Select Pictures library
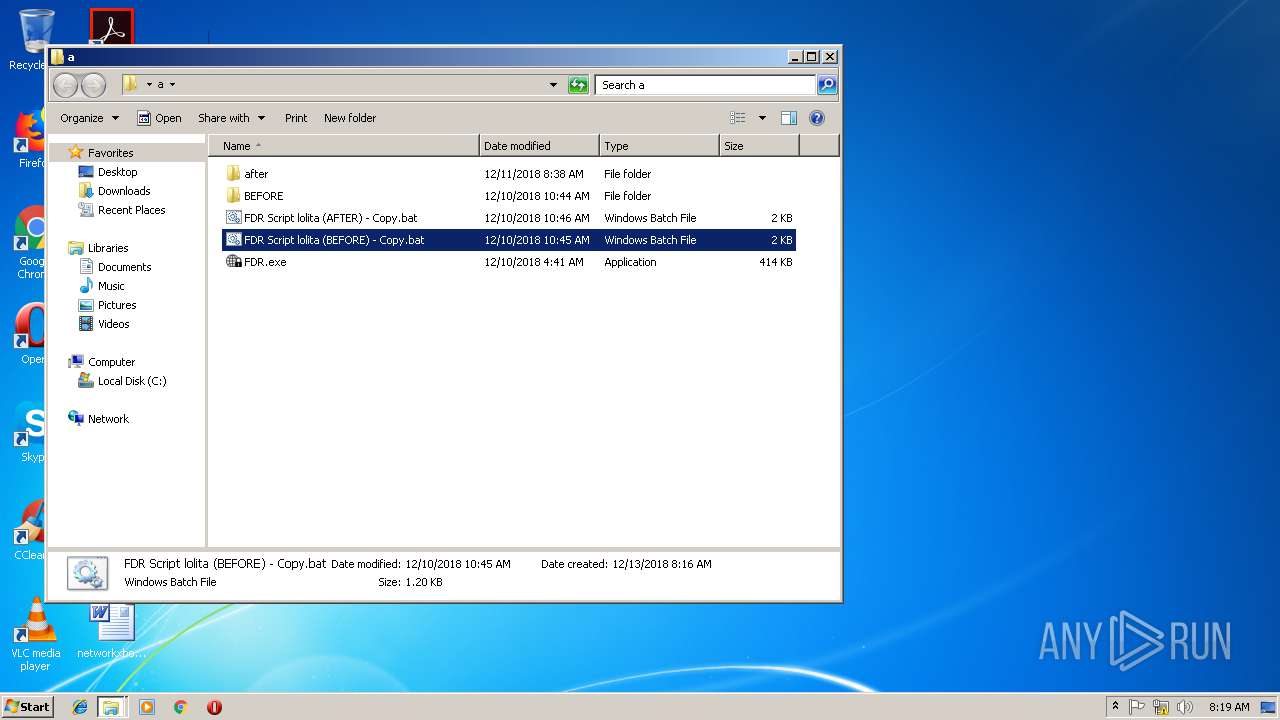Viewport: 1280px width, 720px height. tap(117, 305)
